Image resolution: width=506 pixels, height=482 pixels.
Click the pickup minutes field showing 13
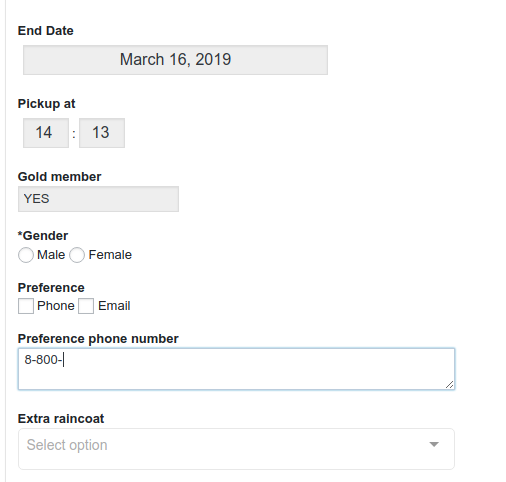102,133
